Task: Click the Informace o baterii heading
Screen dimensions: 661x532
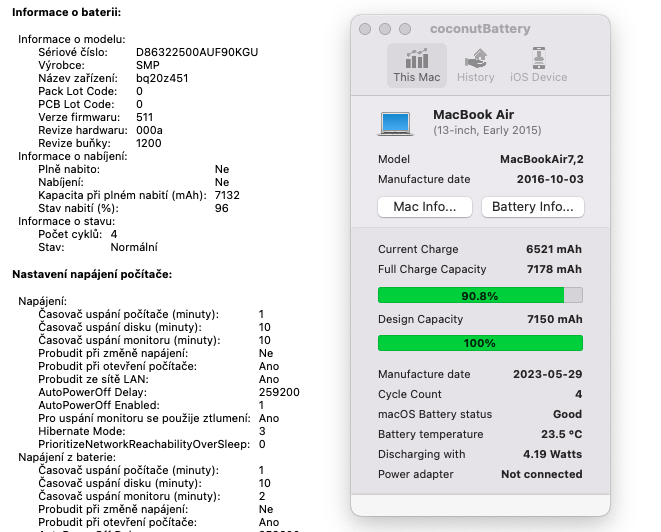Action: tap(67, 12)
